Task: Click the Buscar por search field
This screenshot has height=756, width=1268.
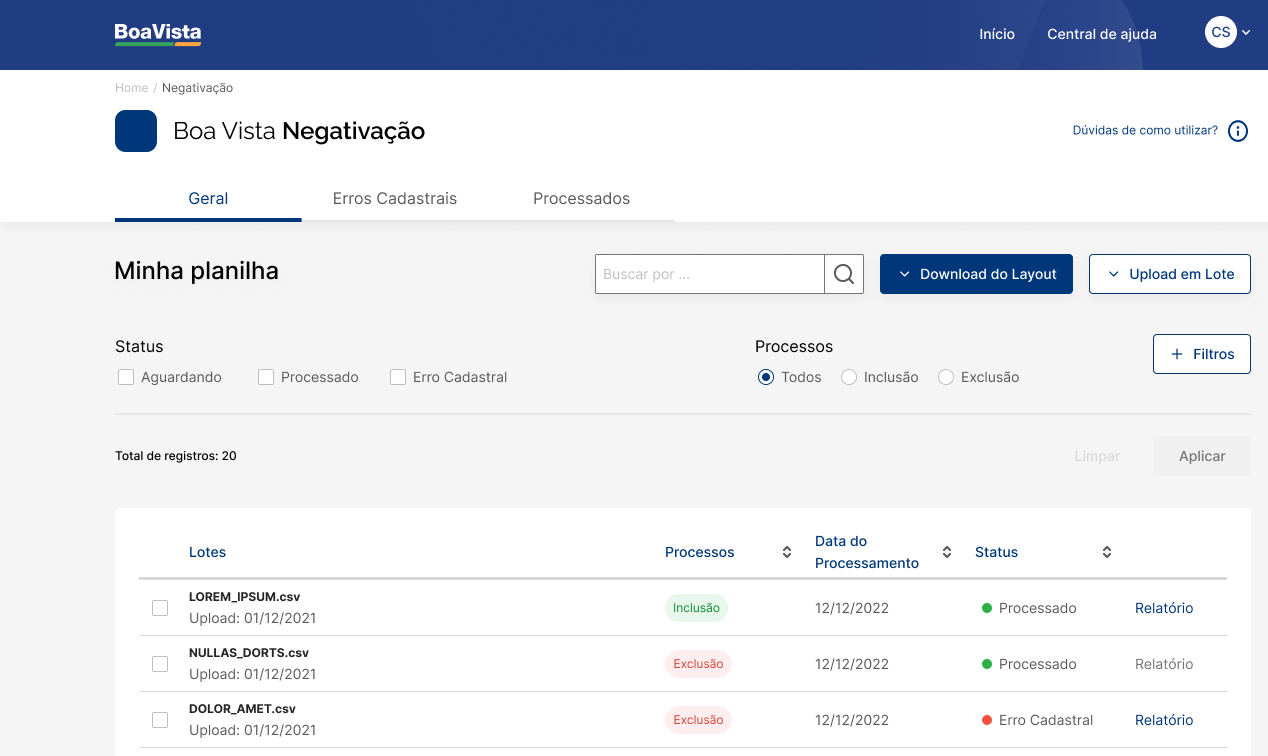Action: pos(709,274)
